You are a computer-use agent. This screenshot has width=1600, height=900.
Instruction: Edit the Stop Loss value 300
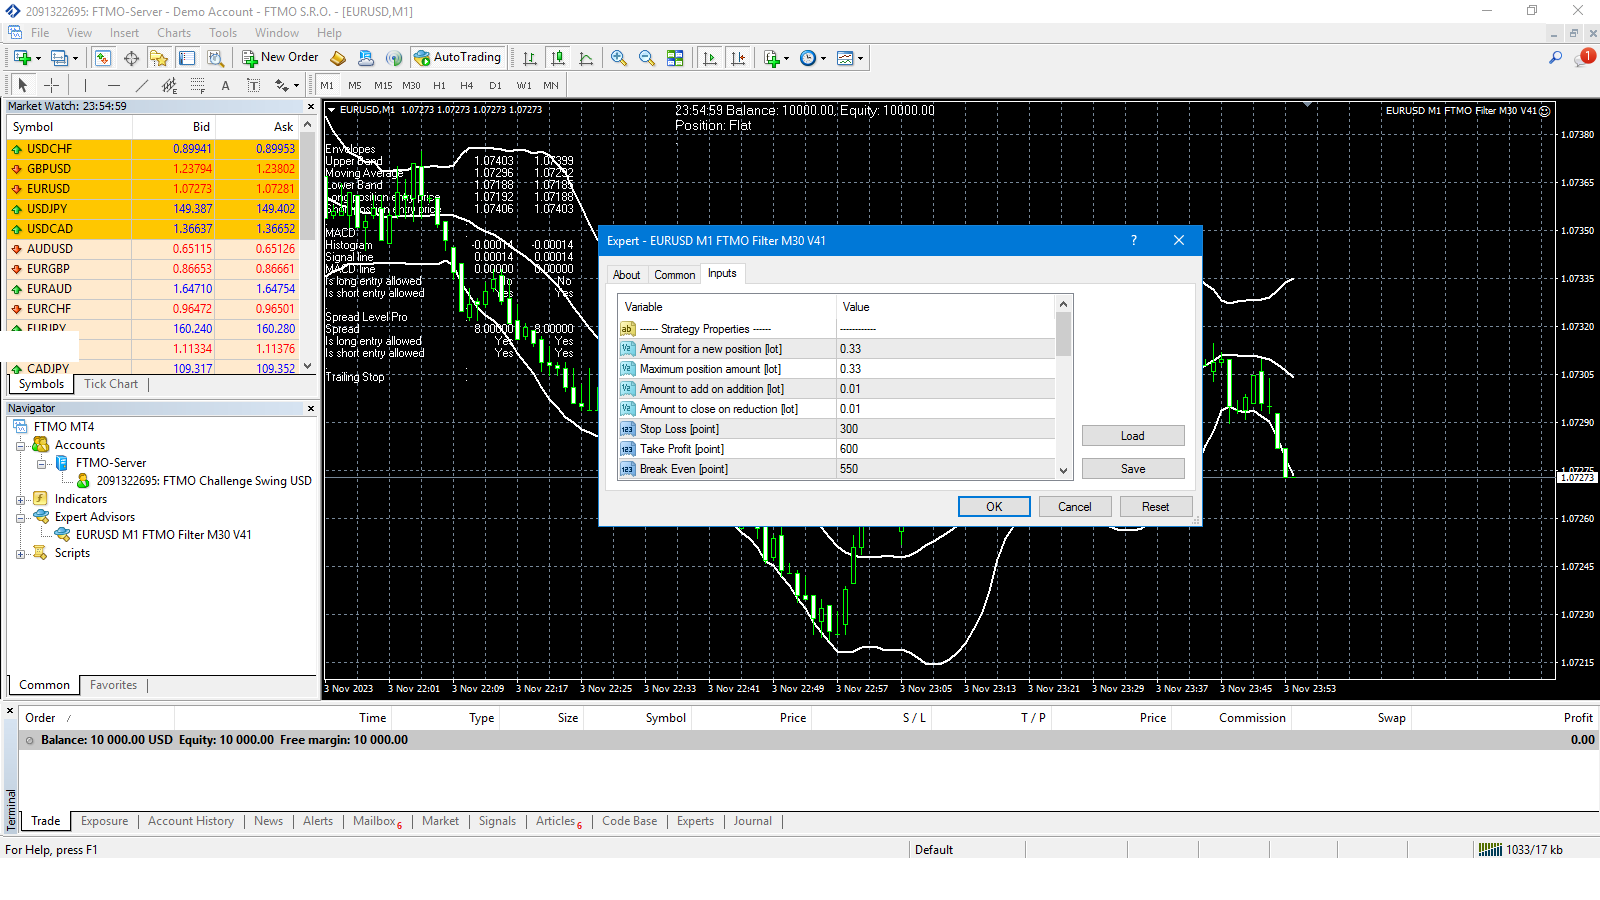tap(945, 429)
